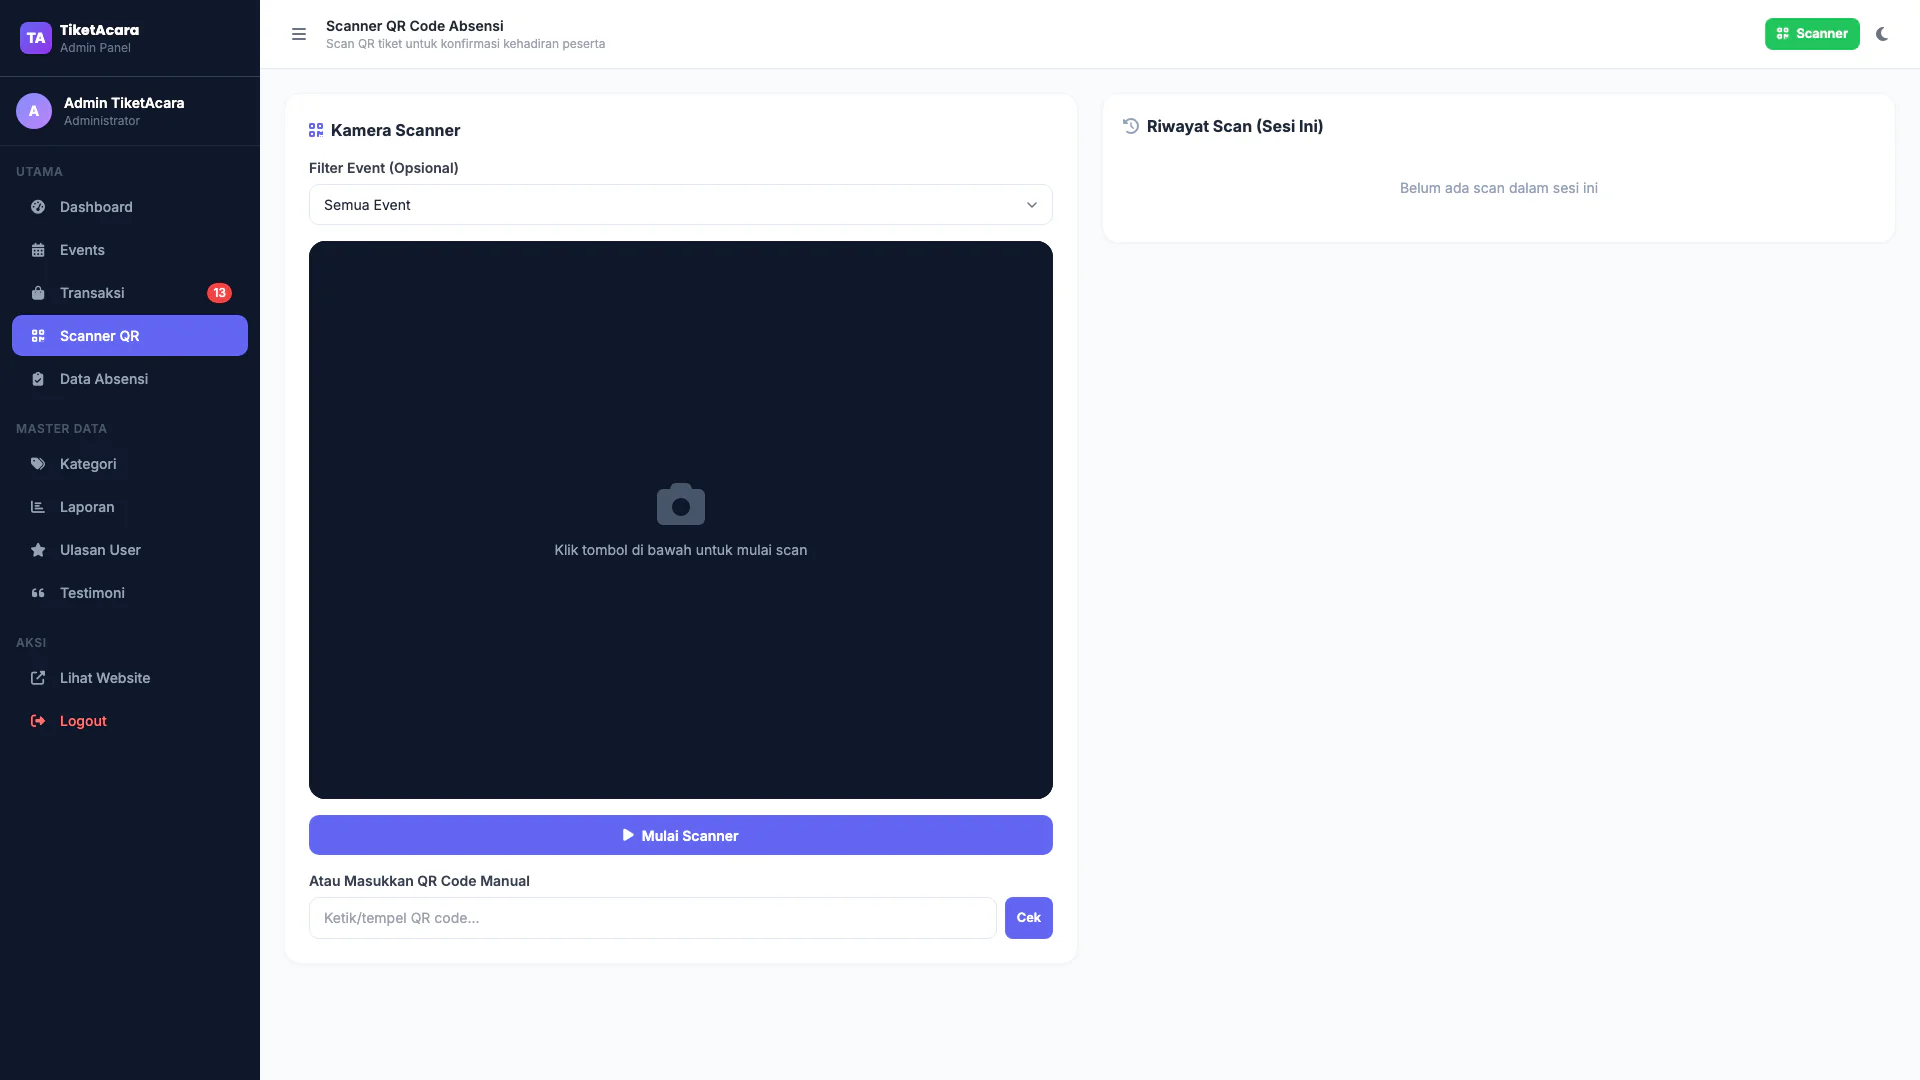Click the 'Belum ada scan dalam sesi ini' text
This screenshot has width=1920, height=1080.
click(x=1499, y=188)
